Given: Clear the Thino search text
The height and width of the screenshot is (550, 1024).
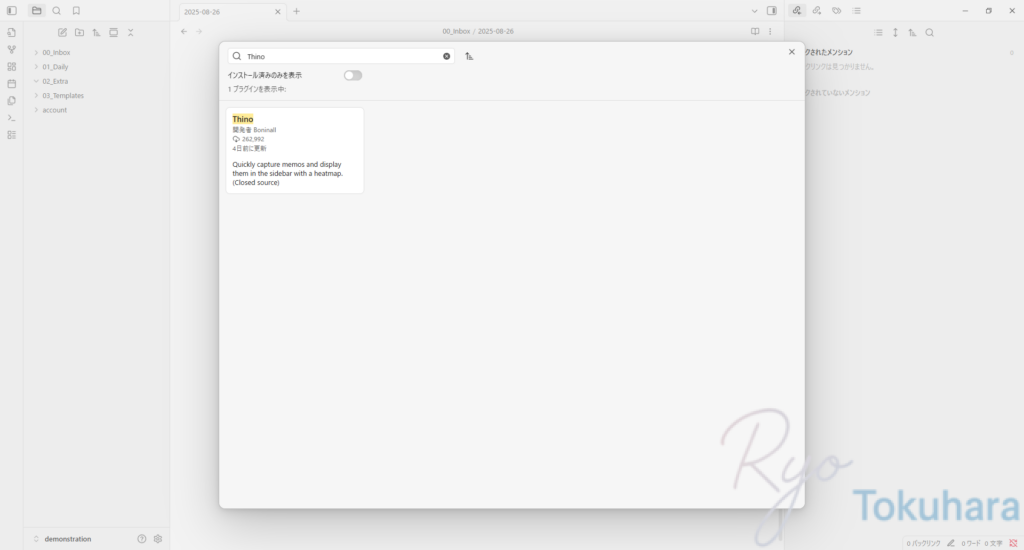Looking at the screenshot, I should [x=447, y=56].
